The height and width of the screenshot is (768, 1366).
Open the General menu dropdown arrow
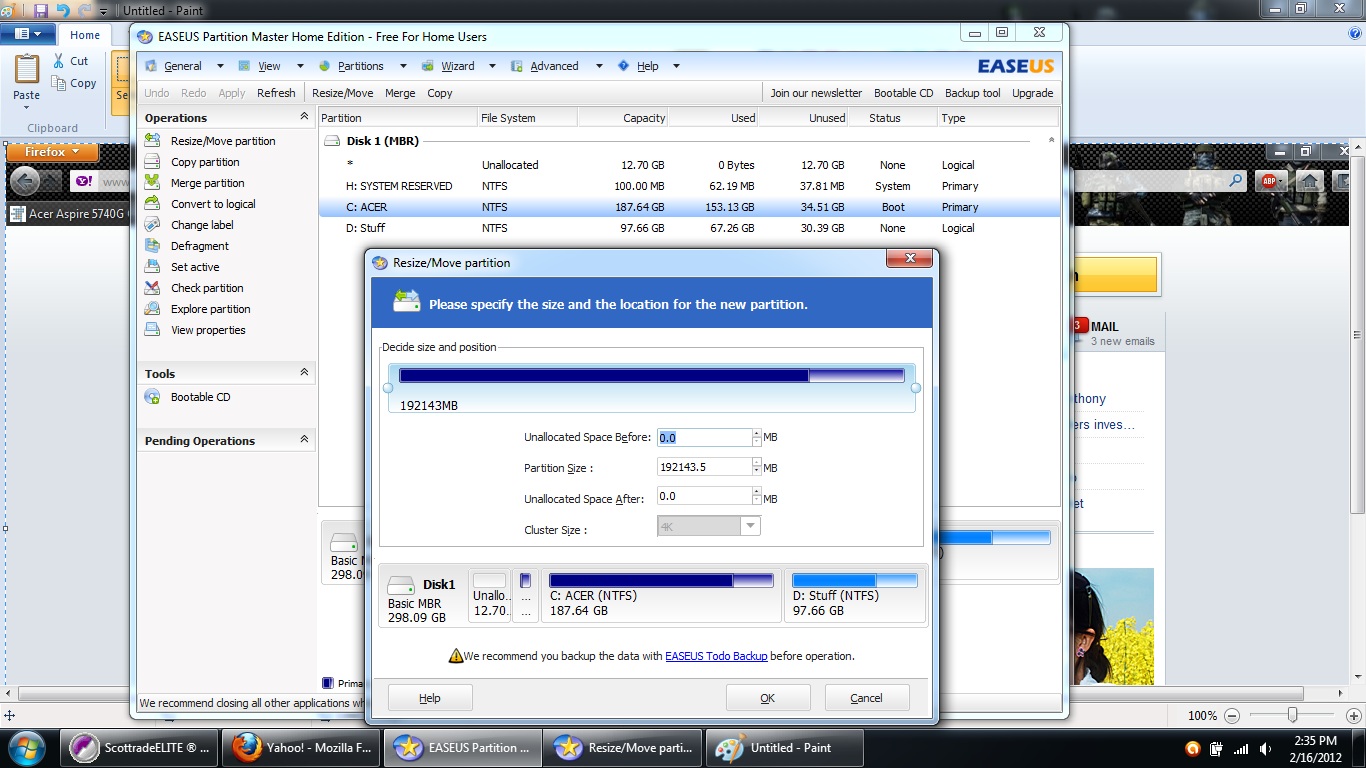click(219, 66)
